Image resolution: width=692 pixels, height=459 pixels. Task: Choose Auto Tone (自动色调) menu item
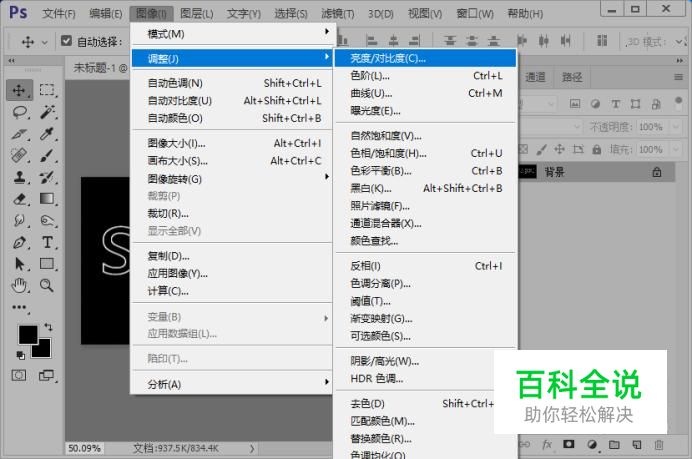click(232, 83)
